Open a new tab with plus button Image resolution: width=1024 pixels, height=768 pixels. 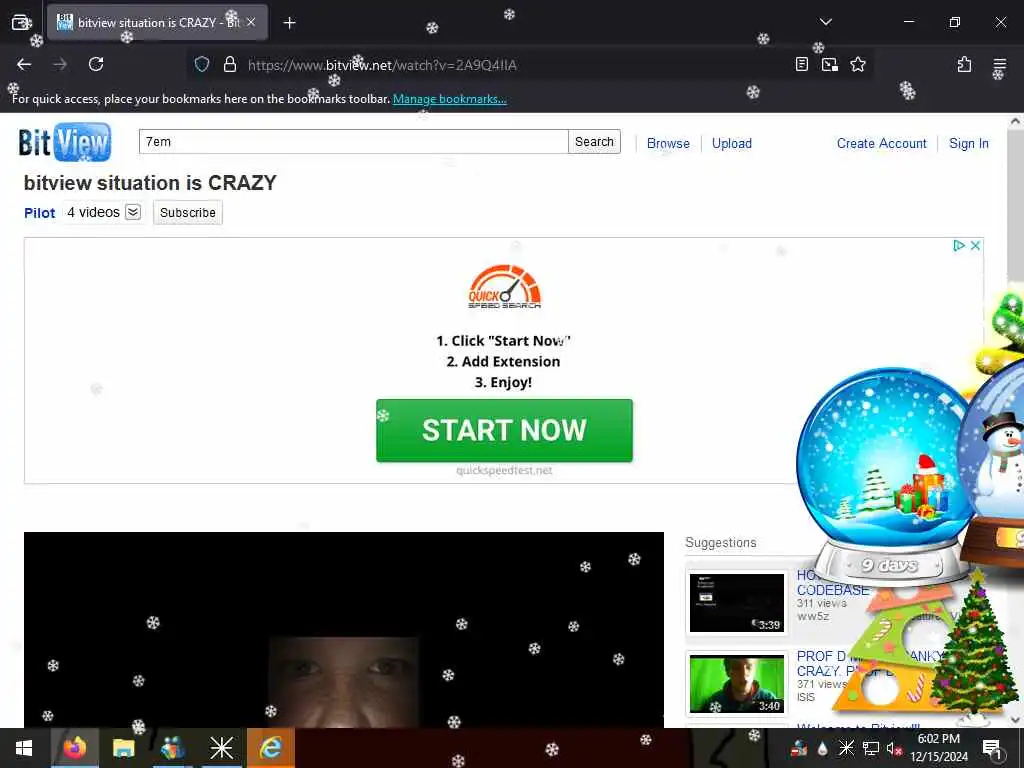[289, 23]
